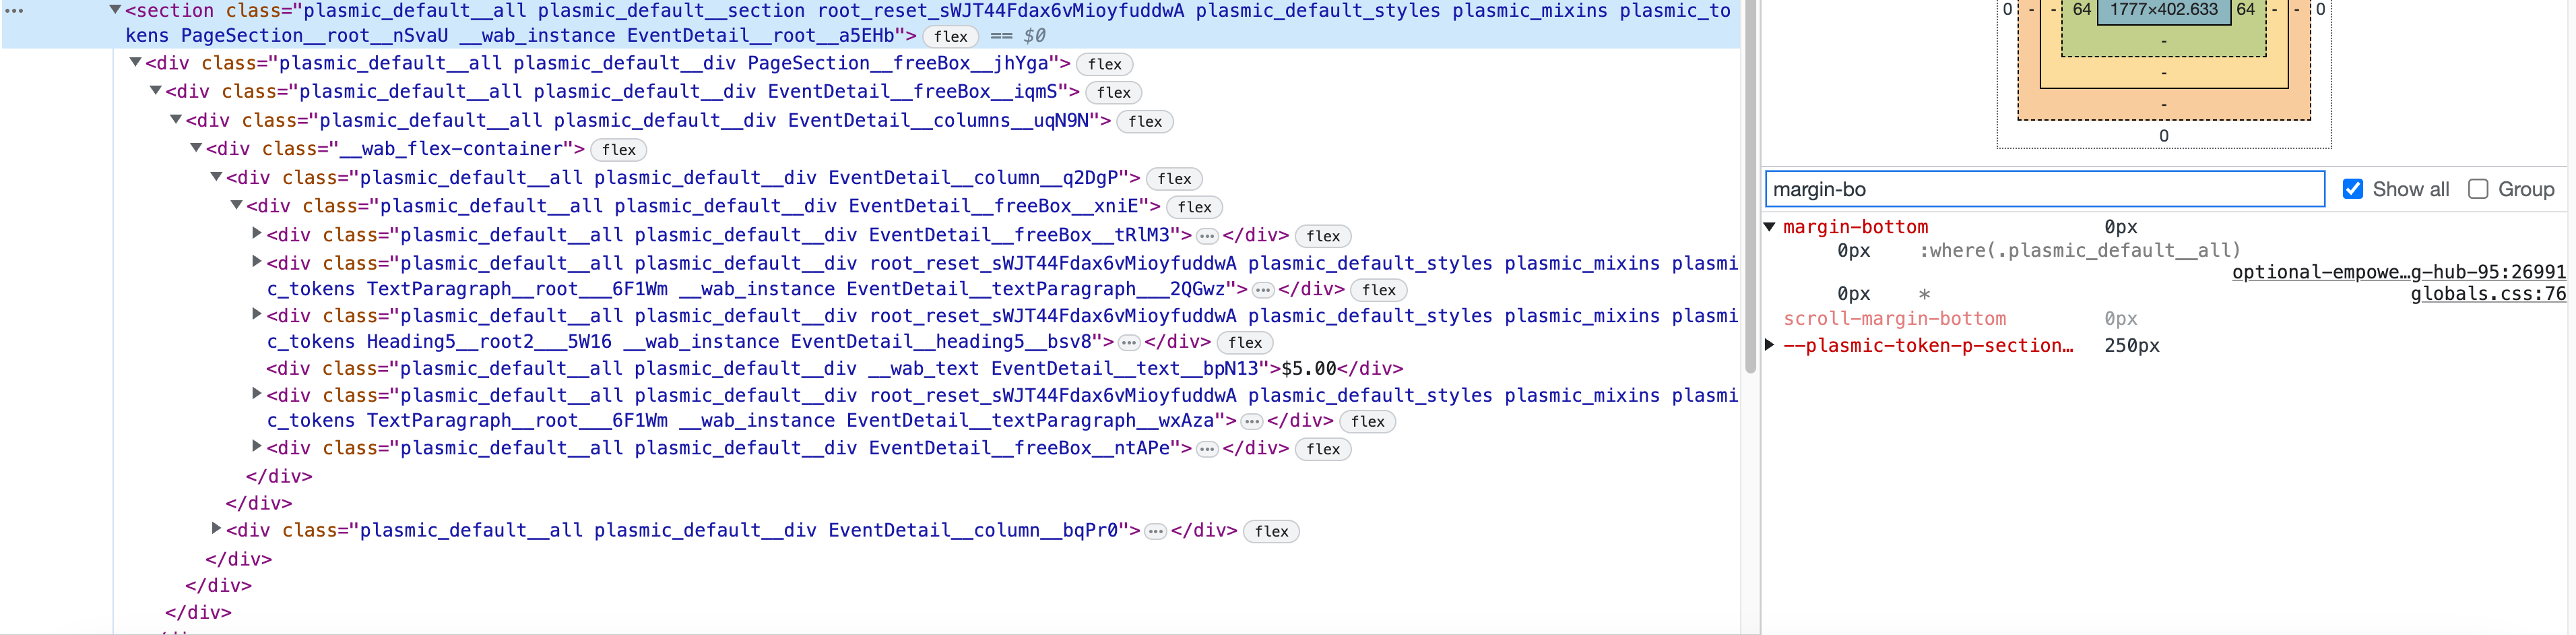Expand the EventDetail__freeBox__ntAPe div node
Image resolution: width=2576 pixels, height=635 pixels.
point(257,447)
